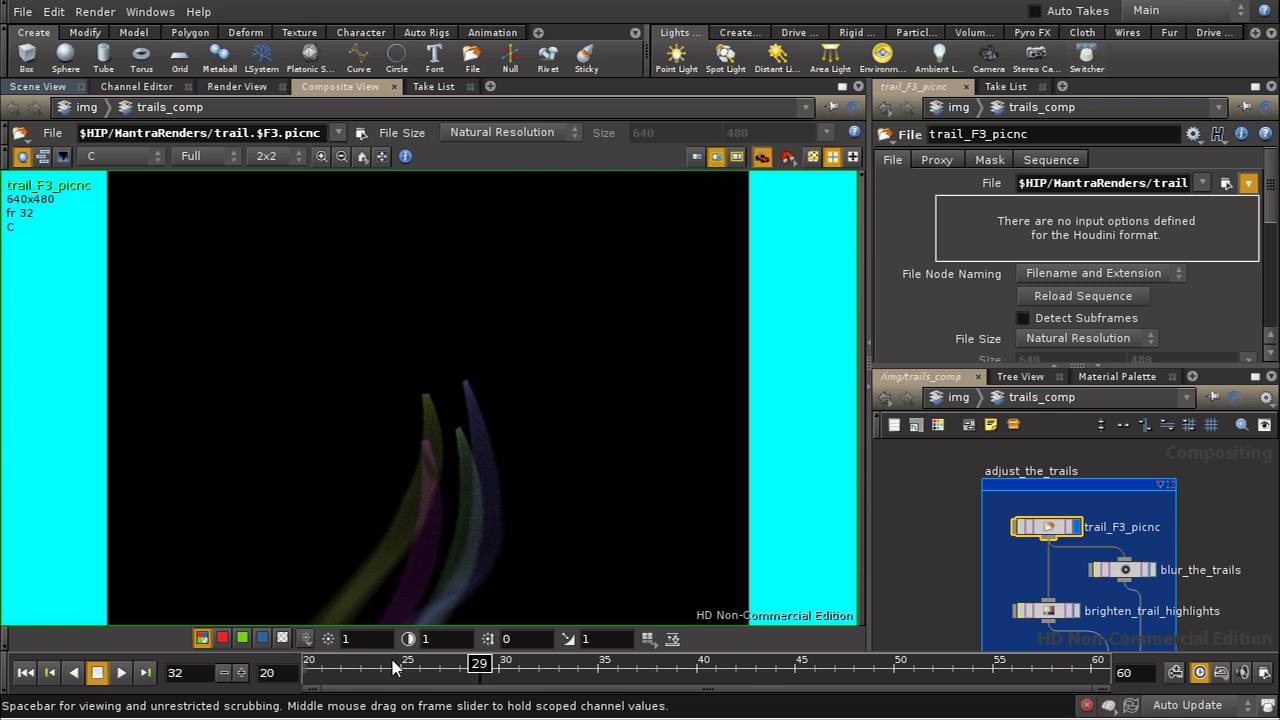This screenshot has width=1280, height=720.
Task: Click the current frame number field
Action: 189,673
